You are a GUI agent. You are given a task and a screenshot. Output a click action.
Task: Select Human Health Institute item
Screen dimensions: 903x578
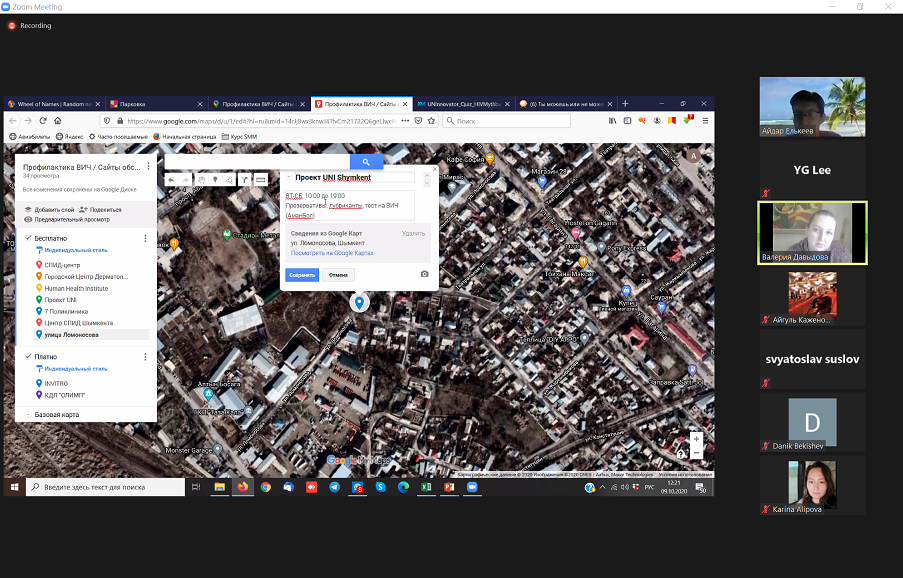tap(76, 288)
